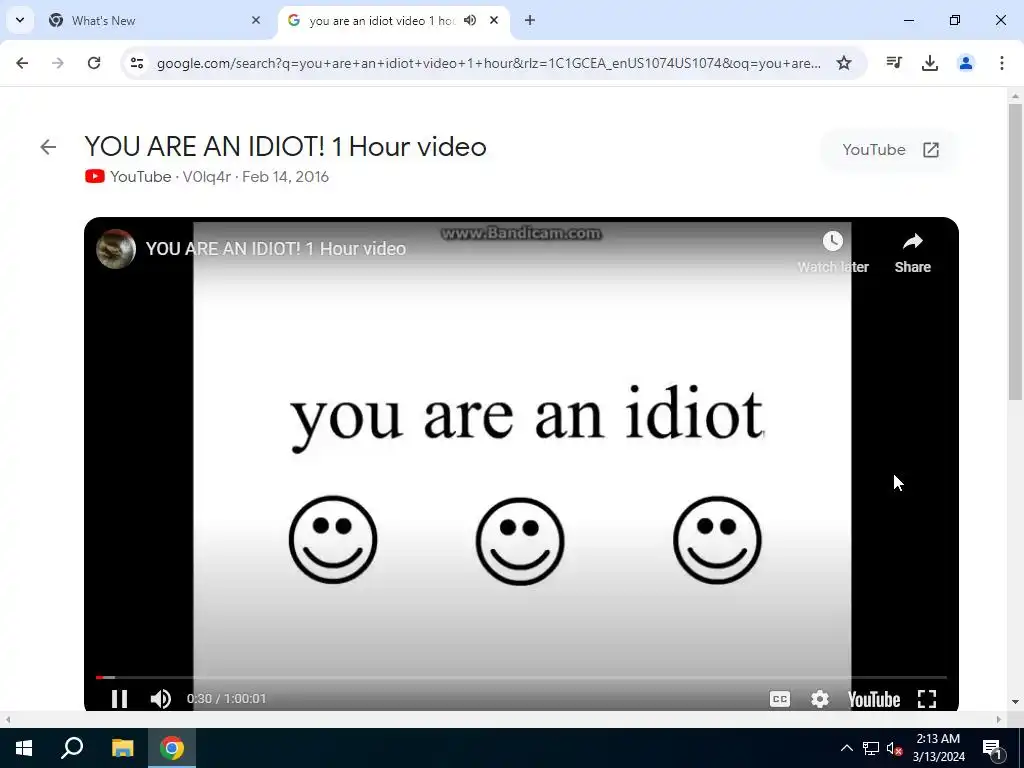
Task: Click the scrollbar up arrow
Action: coord(1015,97)
